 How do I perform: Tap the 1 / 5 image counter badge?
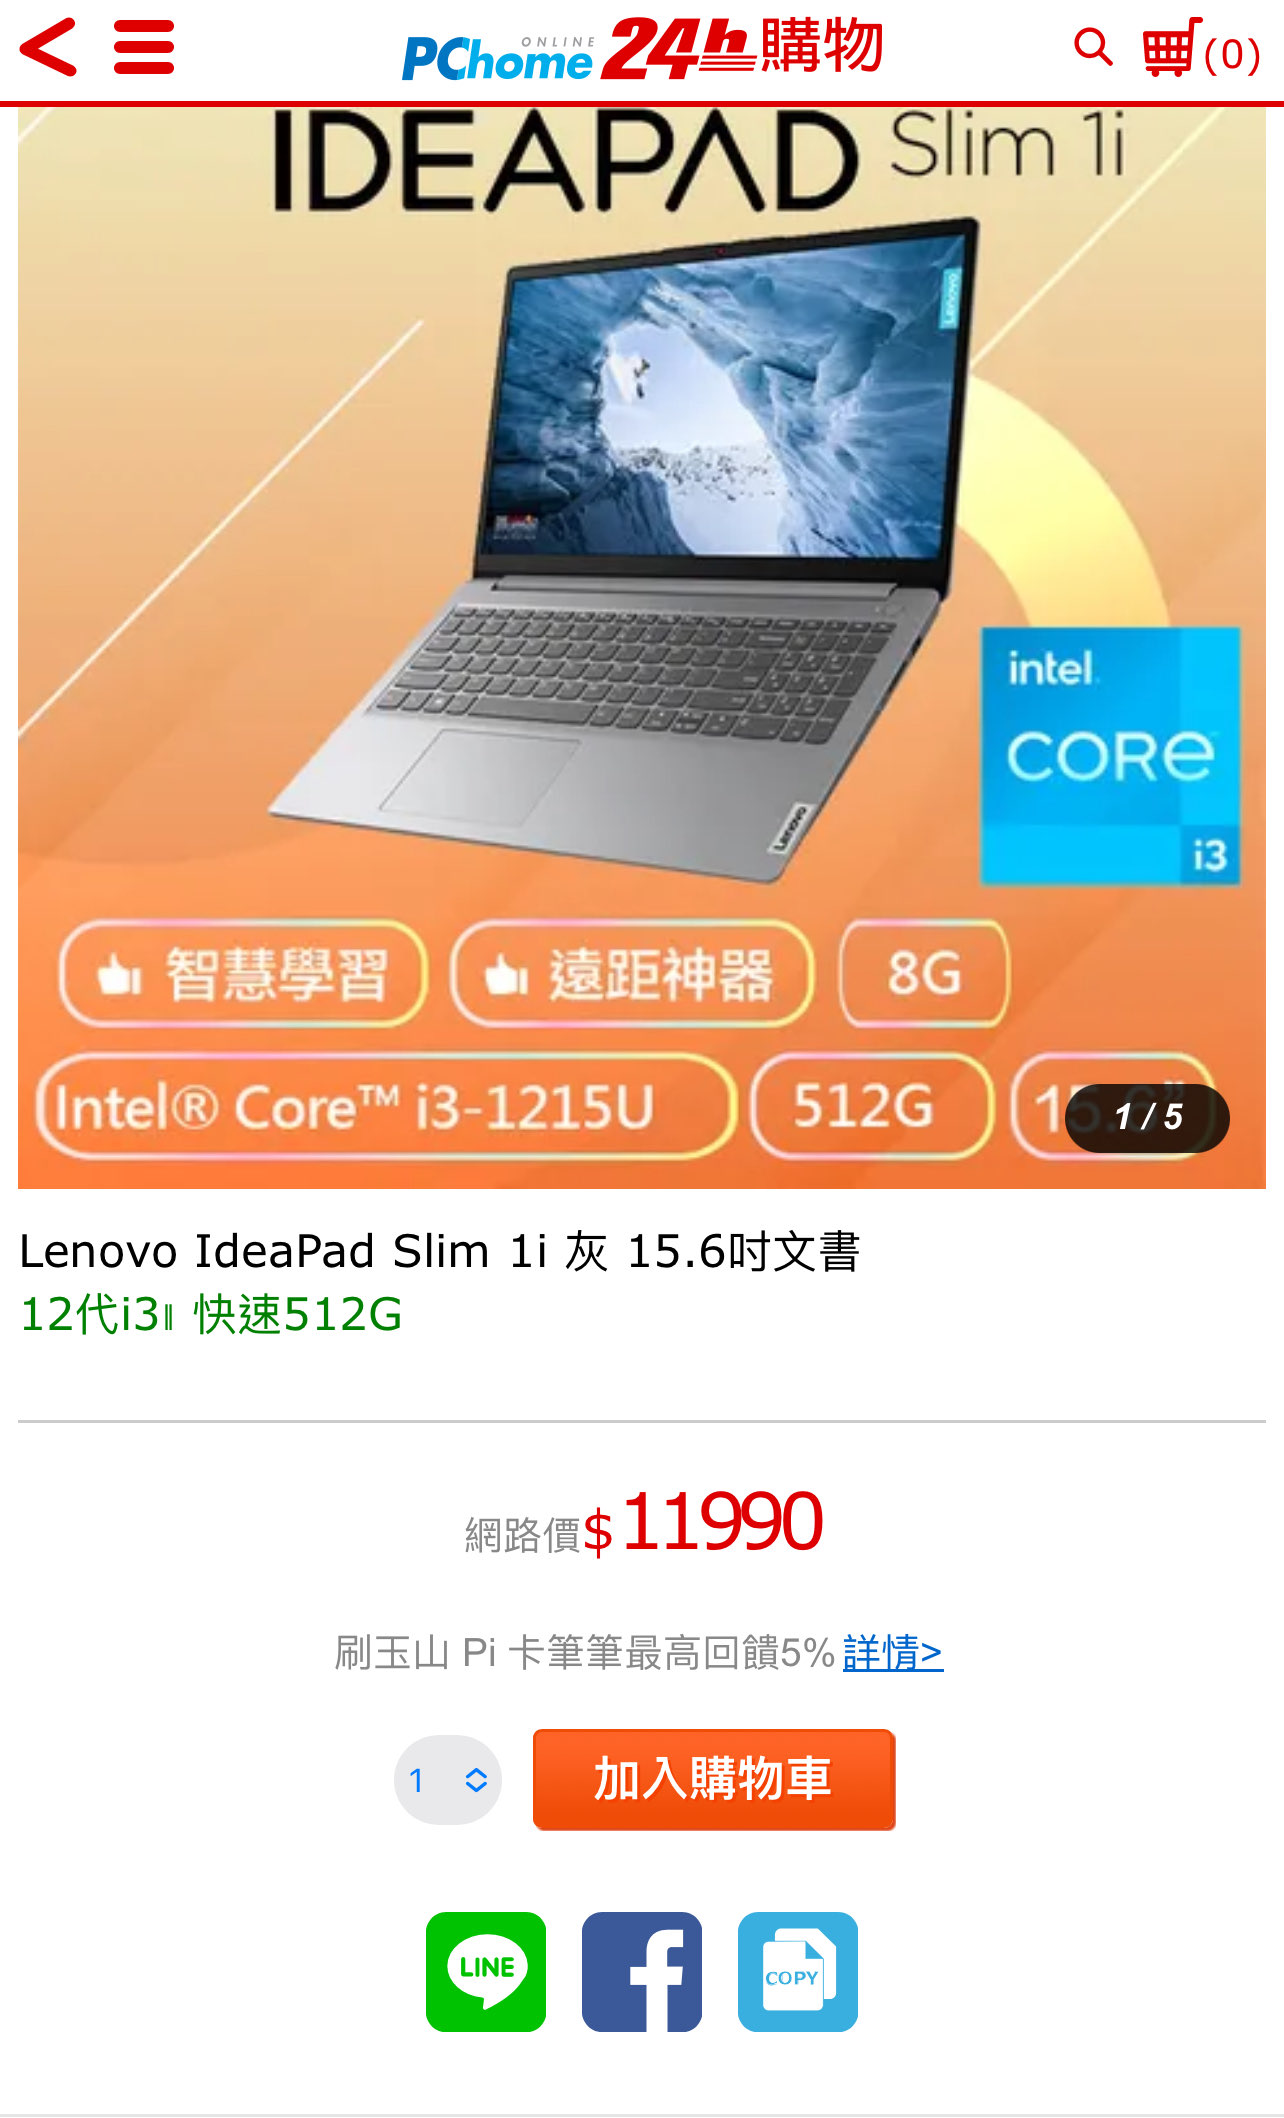point(1148,1118)
